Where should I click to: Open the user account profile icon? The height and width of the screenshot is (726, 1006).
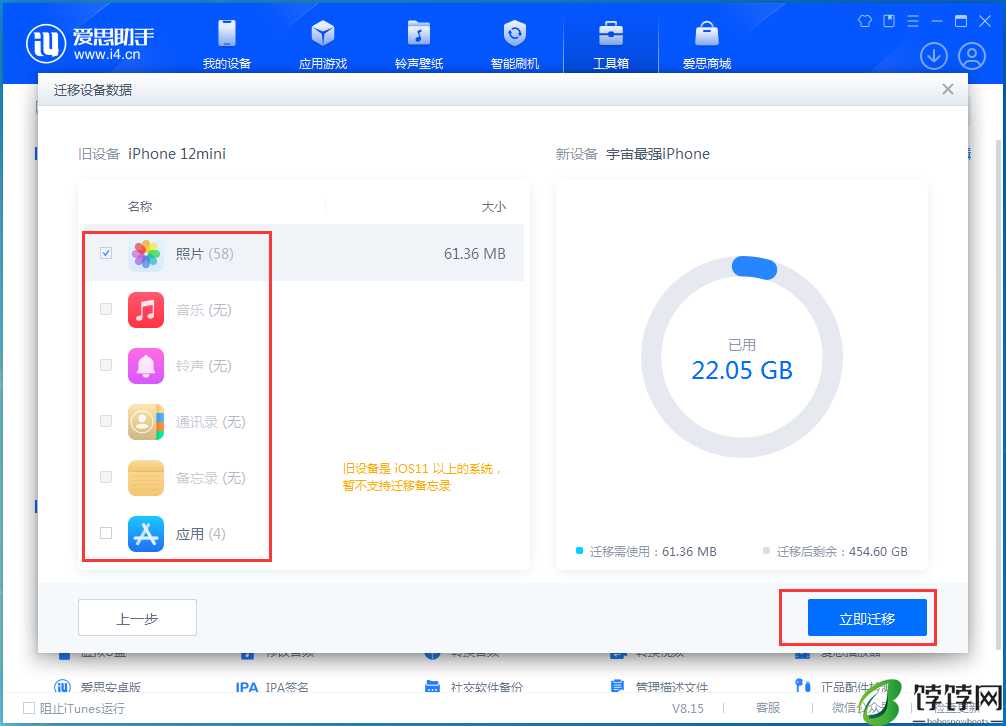point(972,56)
